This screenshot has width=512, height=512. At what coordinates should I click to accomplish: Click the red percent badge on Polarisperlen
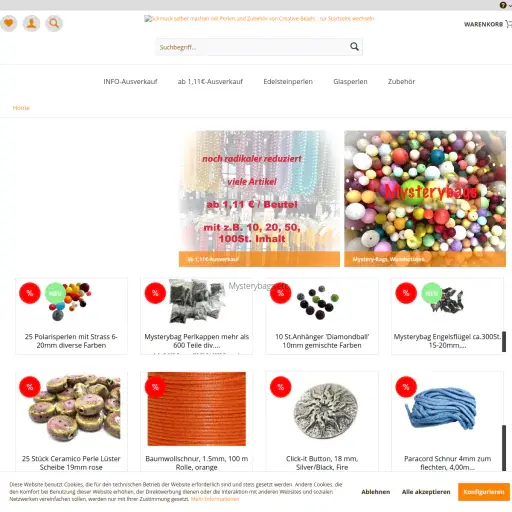[x=30, y=293]
